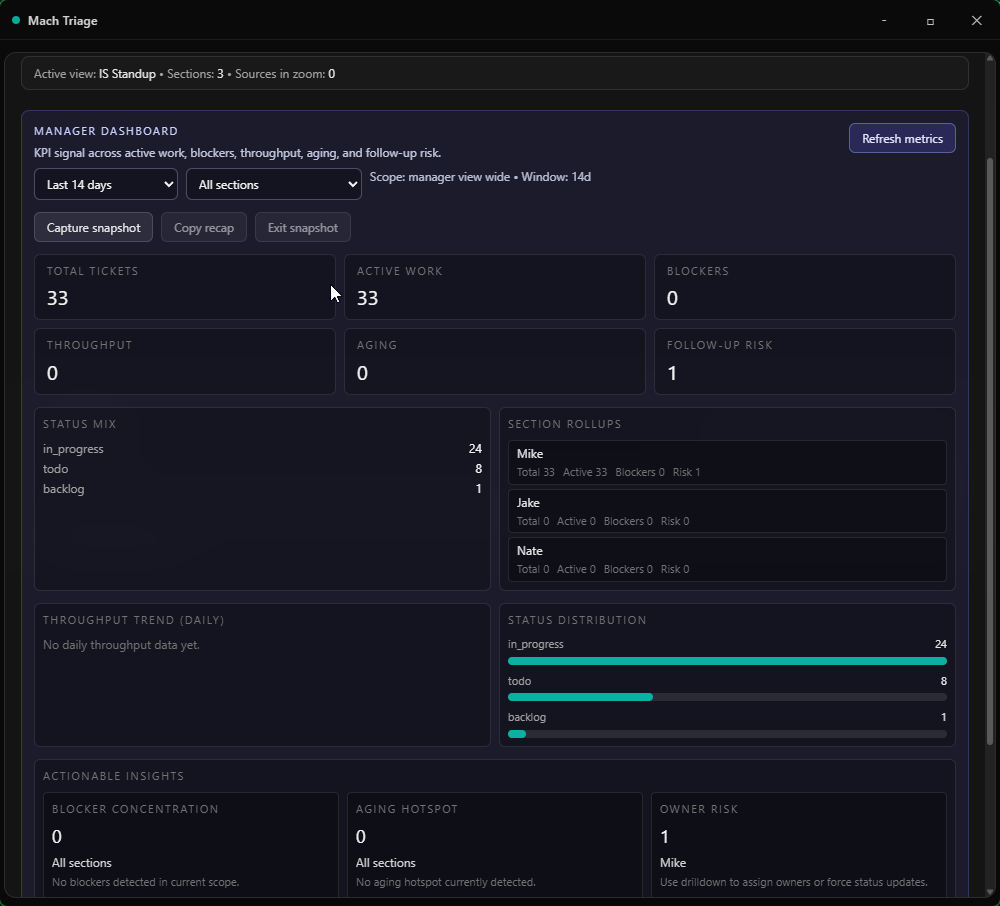Open Owner Risk insight card for Mike
This screenshot has width=1000, height=906.
coord(798,845)
